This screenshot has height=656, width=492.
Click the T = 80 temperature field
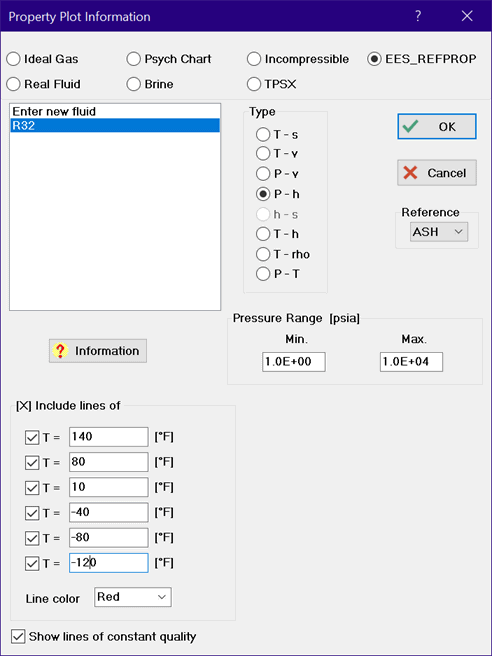click(x=109, y=462)
